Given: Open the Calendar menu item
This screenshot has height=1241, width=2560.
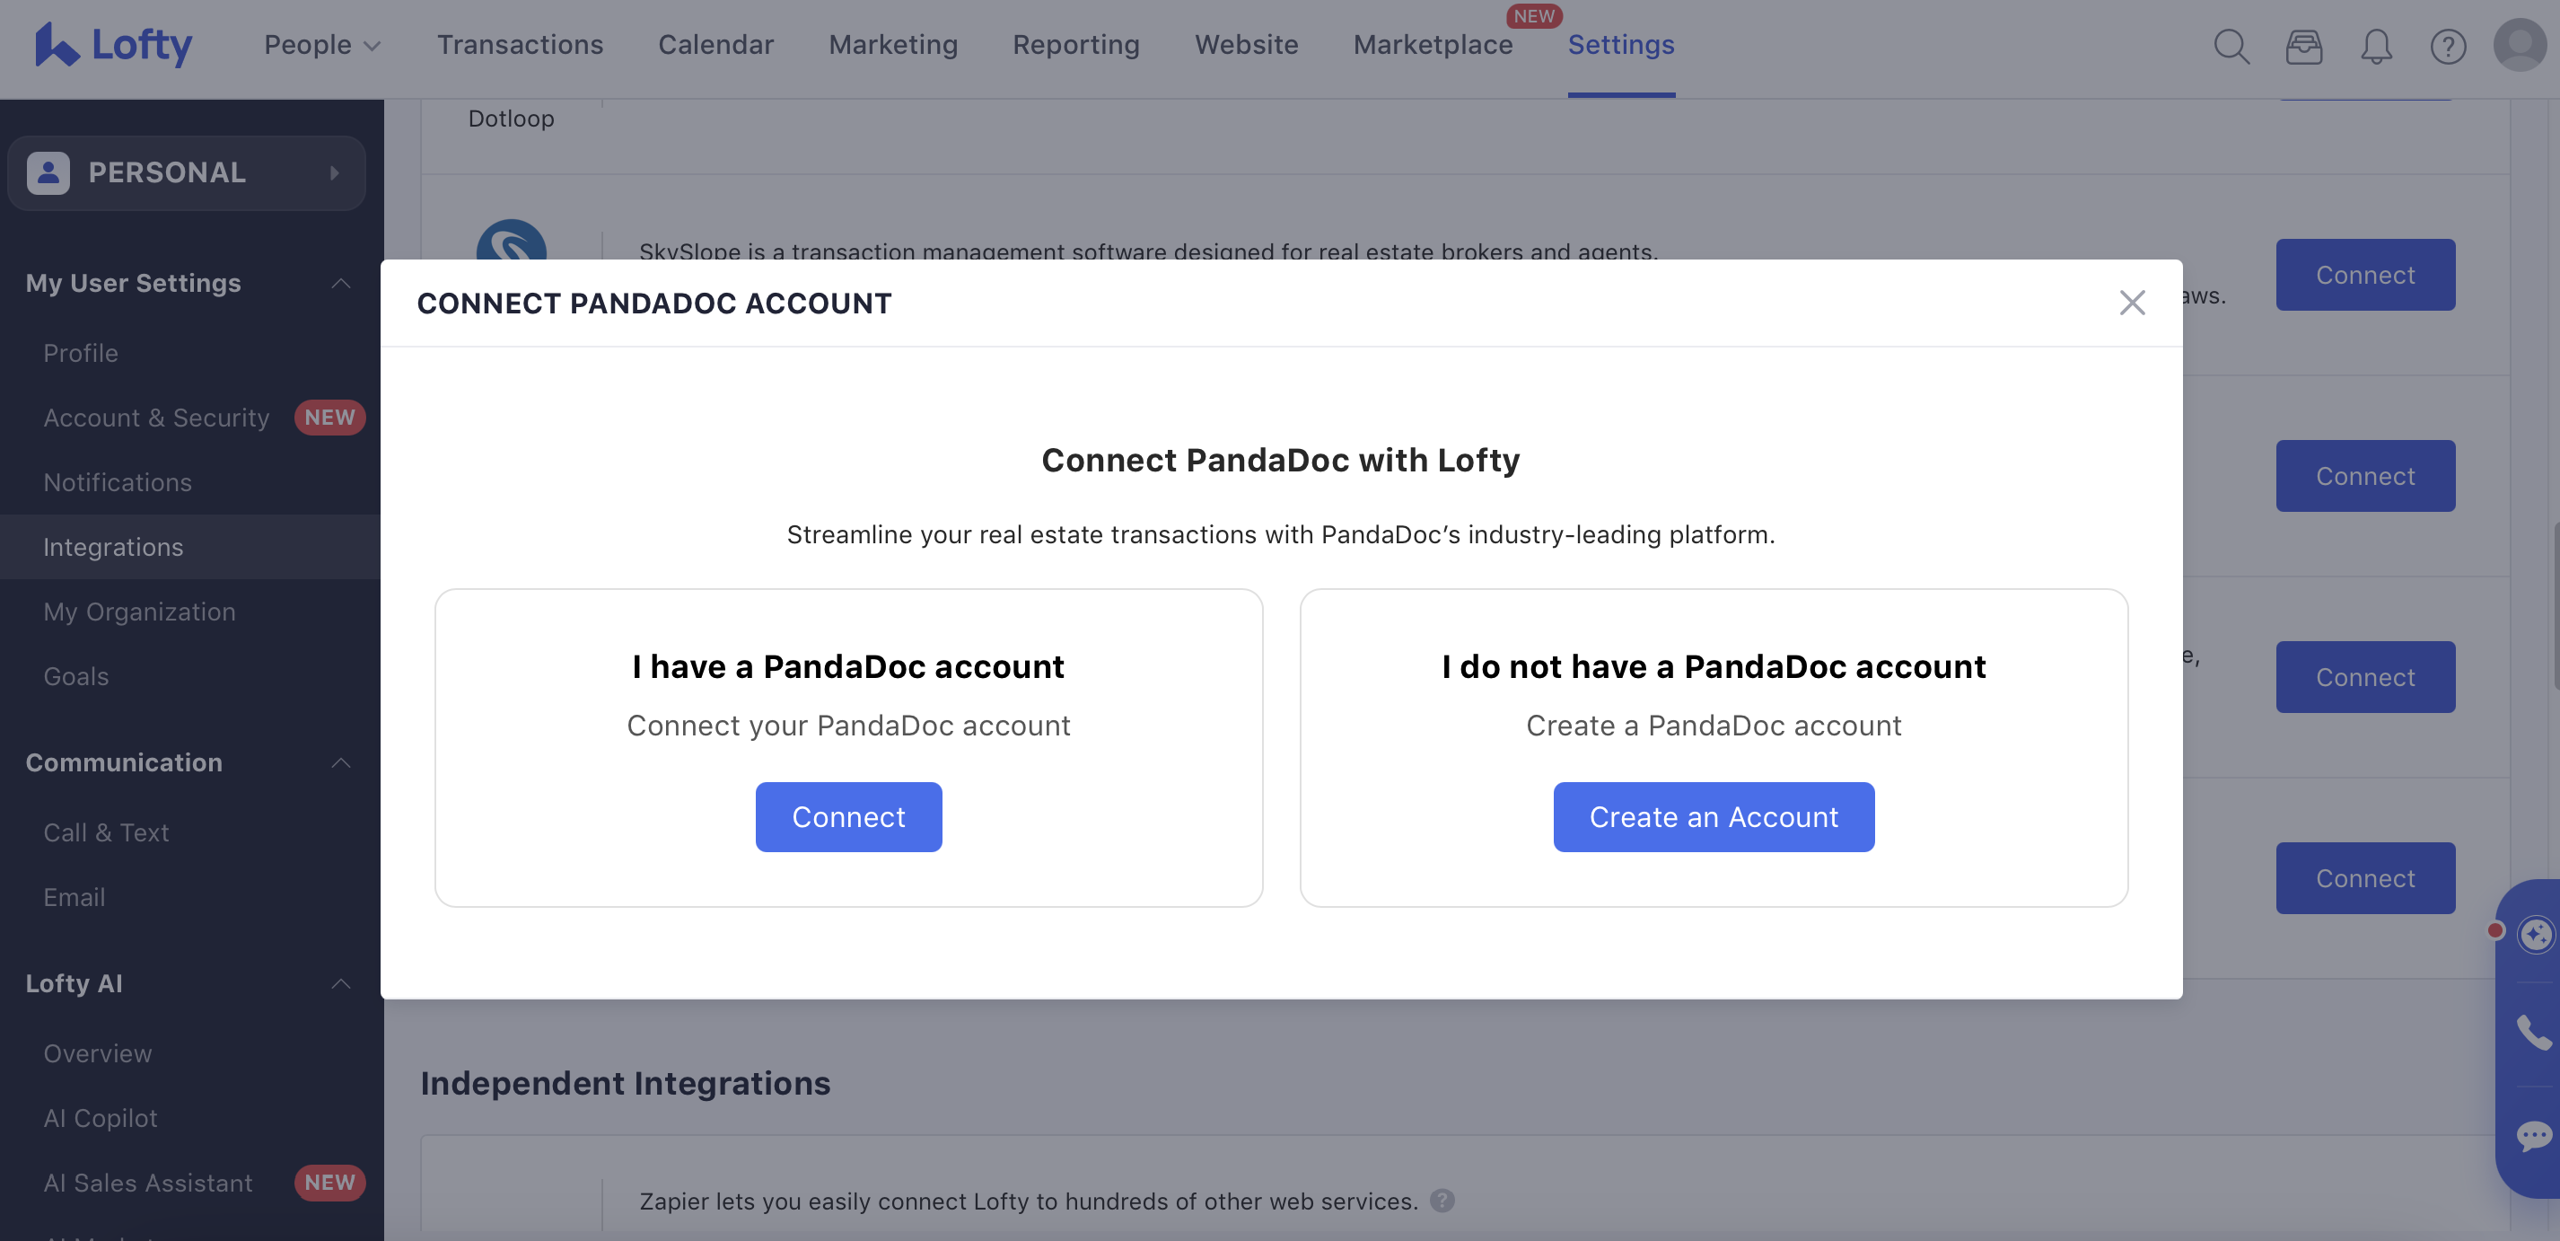Looking at the screenshot, I should tap(715, 44).
